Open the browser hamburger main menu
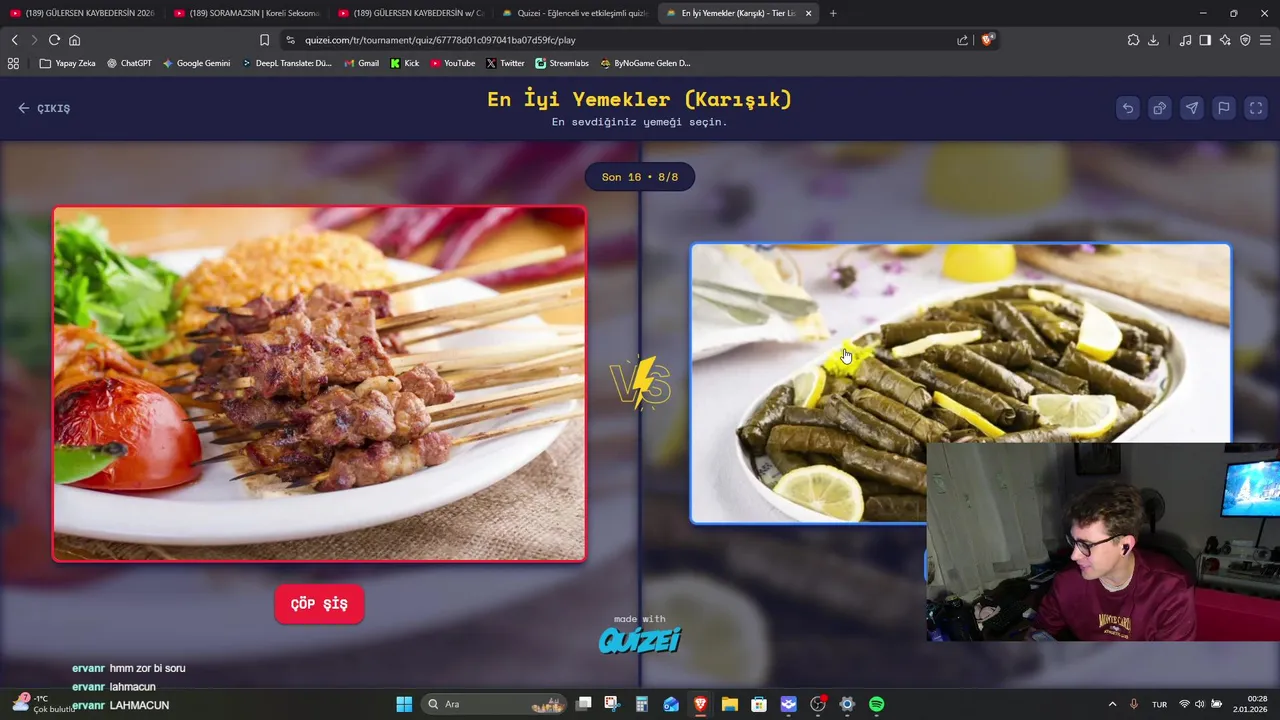The image size is (1280, 720). click(x=1265, y=40)
